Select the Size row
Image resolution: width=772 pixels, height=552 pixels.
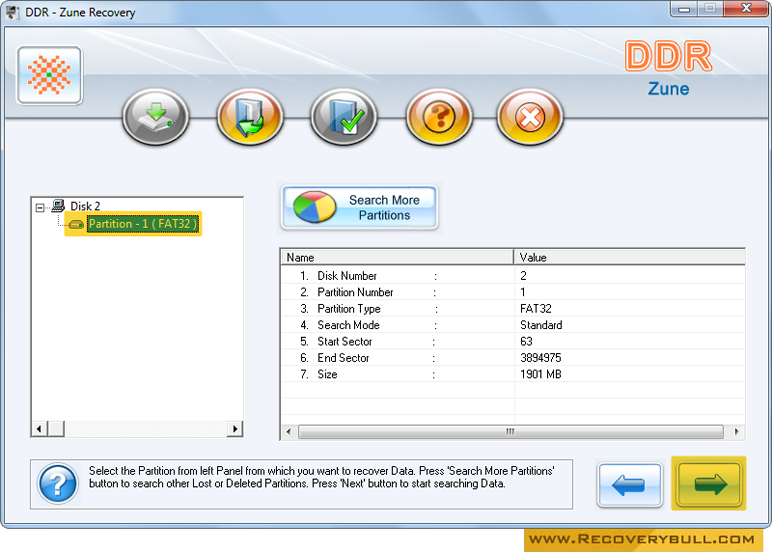[x=513, y=374]
